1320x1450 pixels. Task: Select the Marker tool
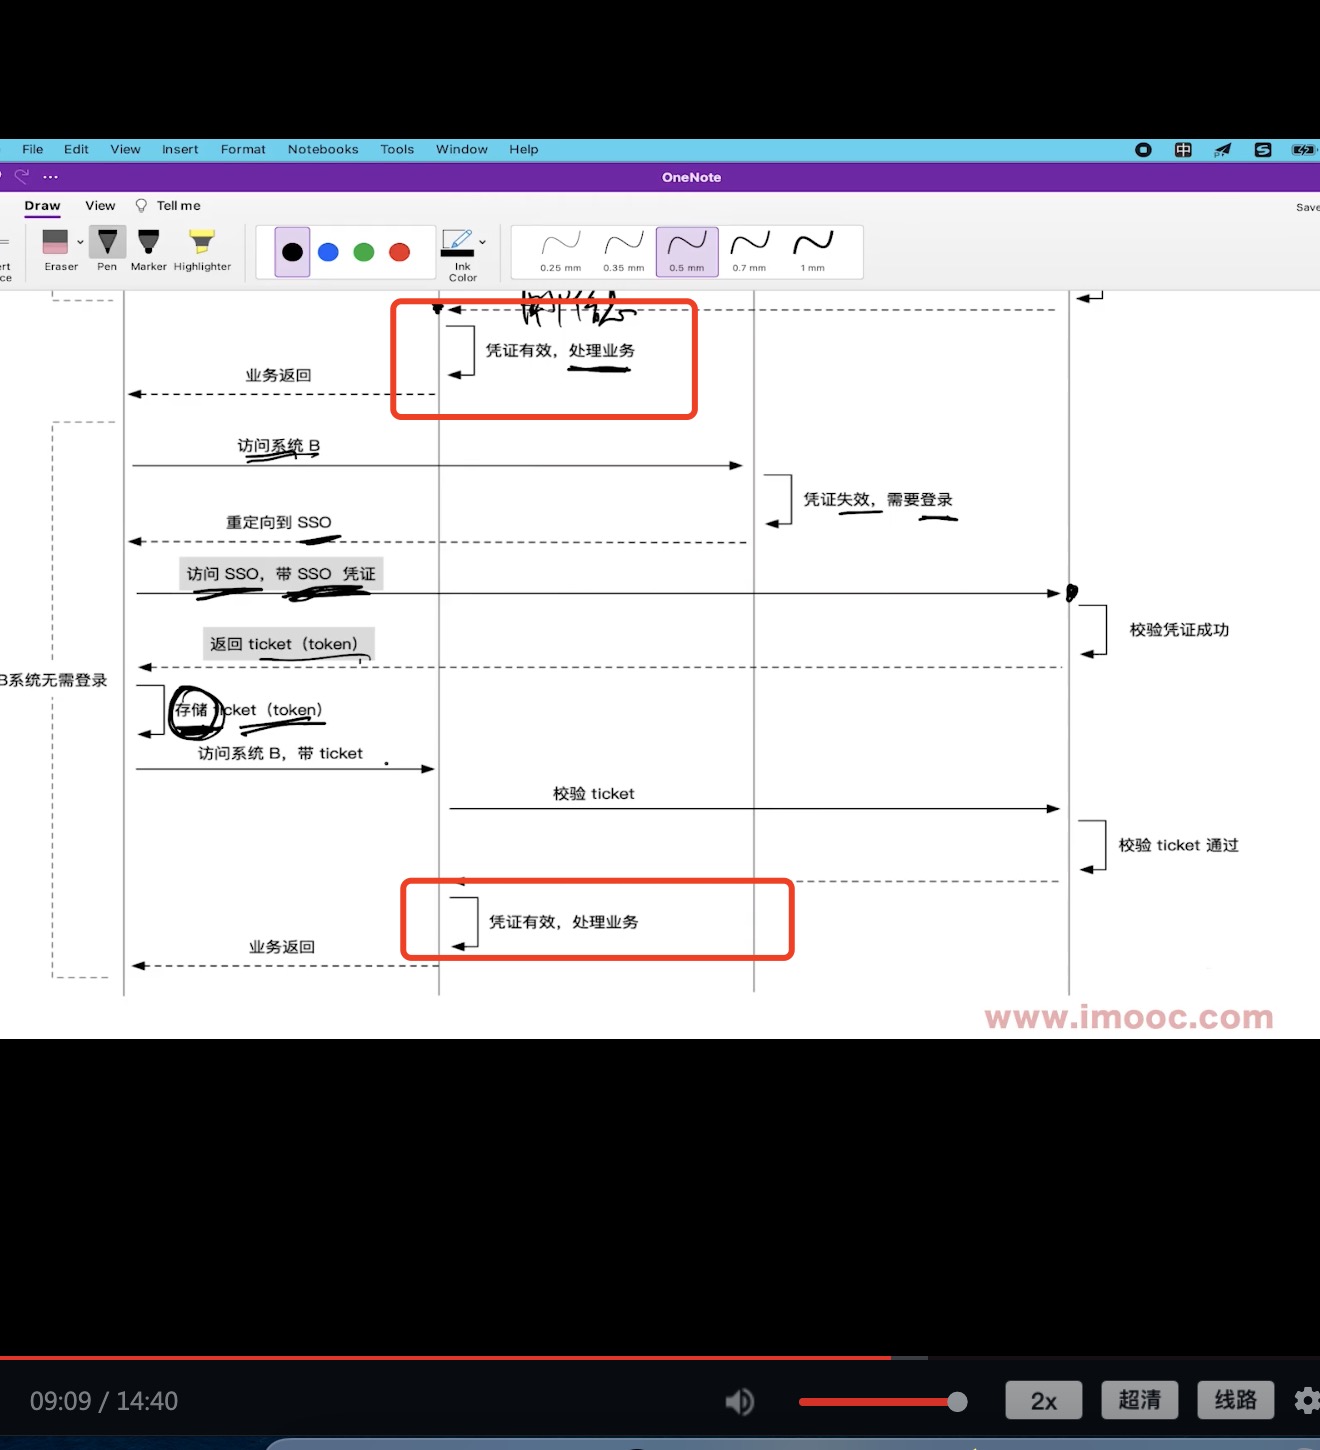point(149,249)
